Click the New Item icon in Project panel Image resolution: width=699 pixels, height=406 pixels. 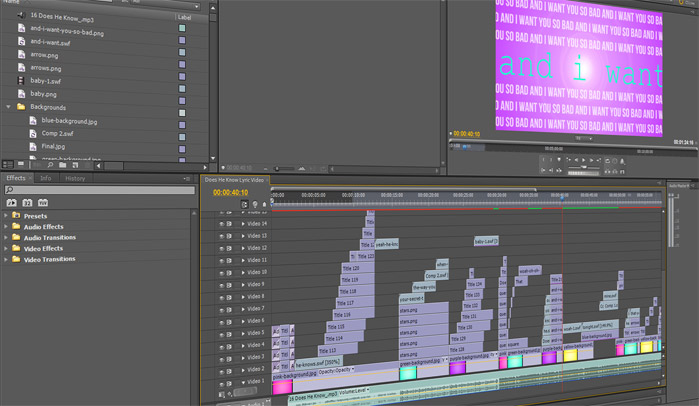tap(75, 165)
